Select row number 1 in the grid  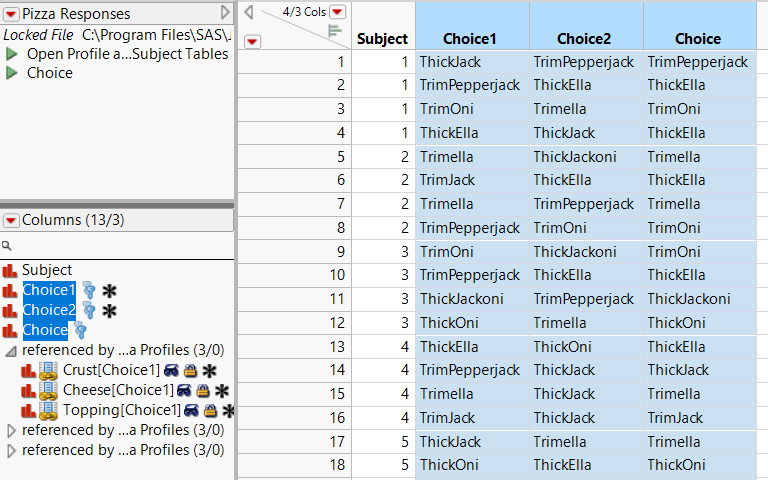tap(294, 62)
